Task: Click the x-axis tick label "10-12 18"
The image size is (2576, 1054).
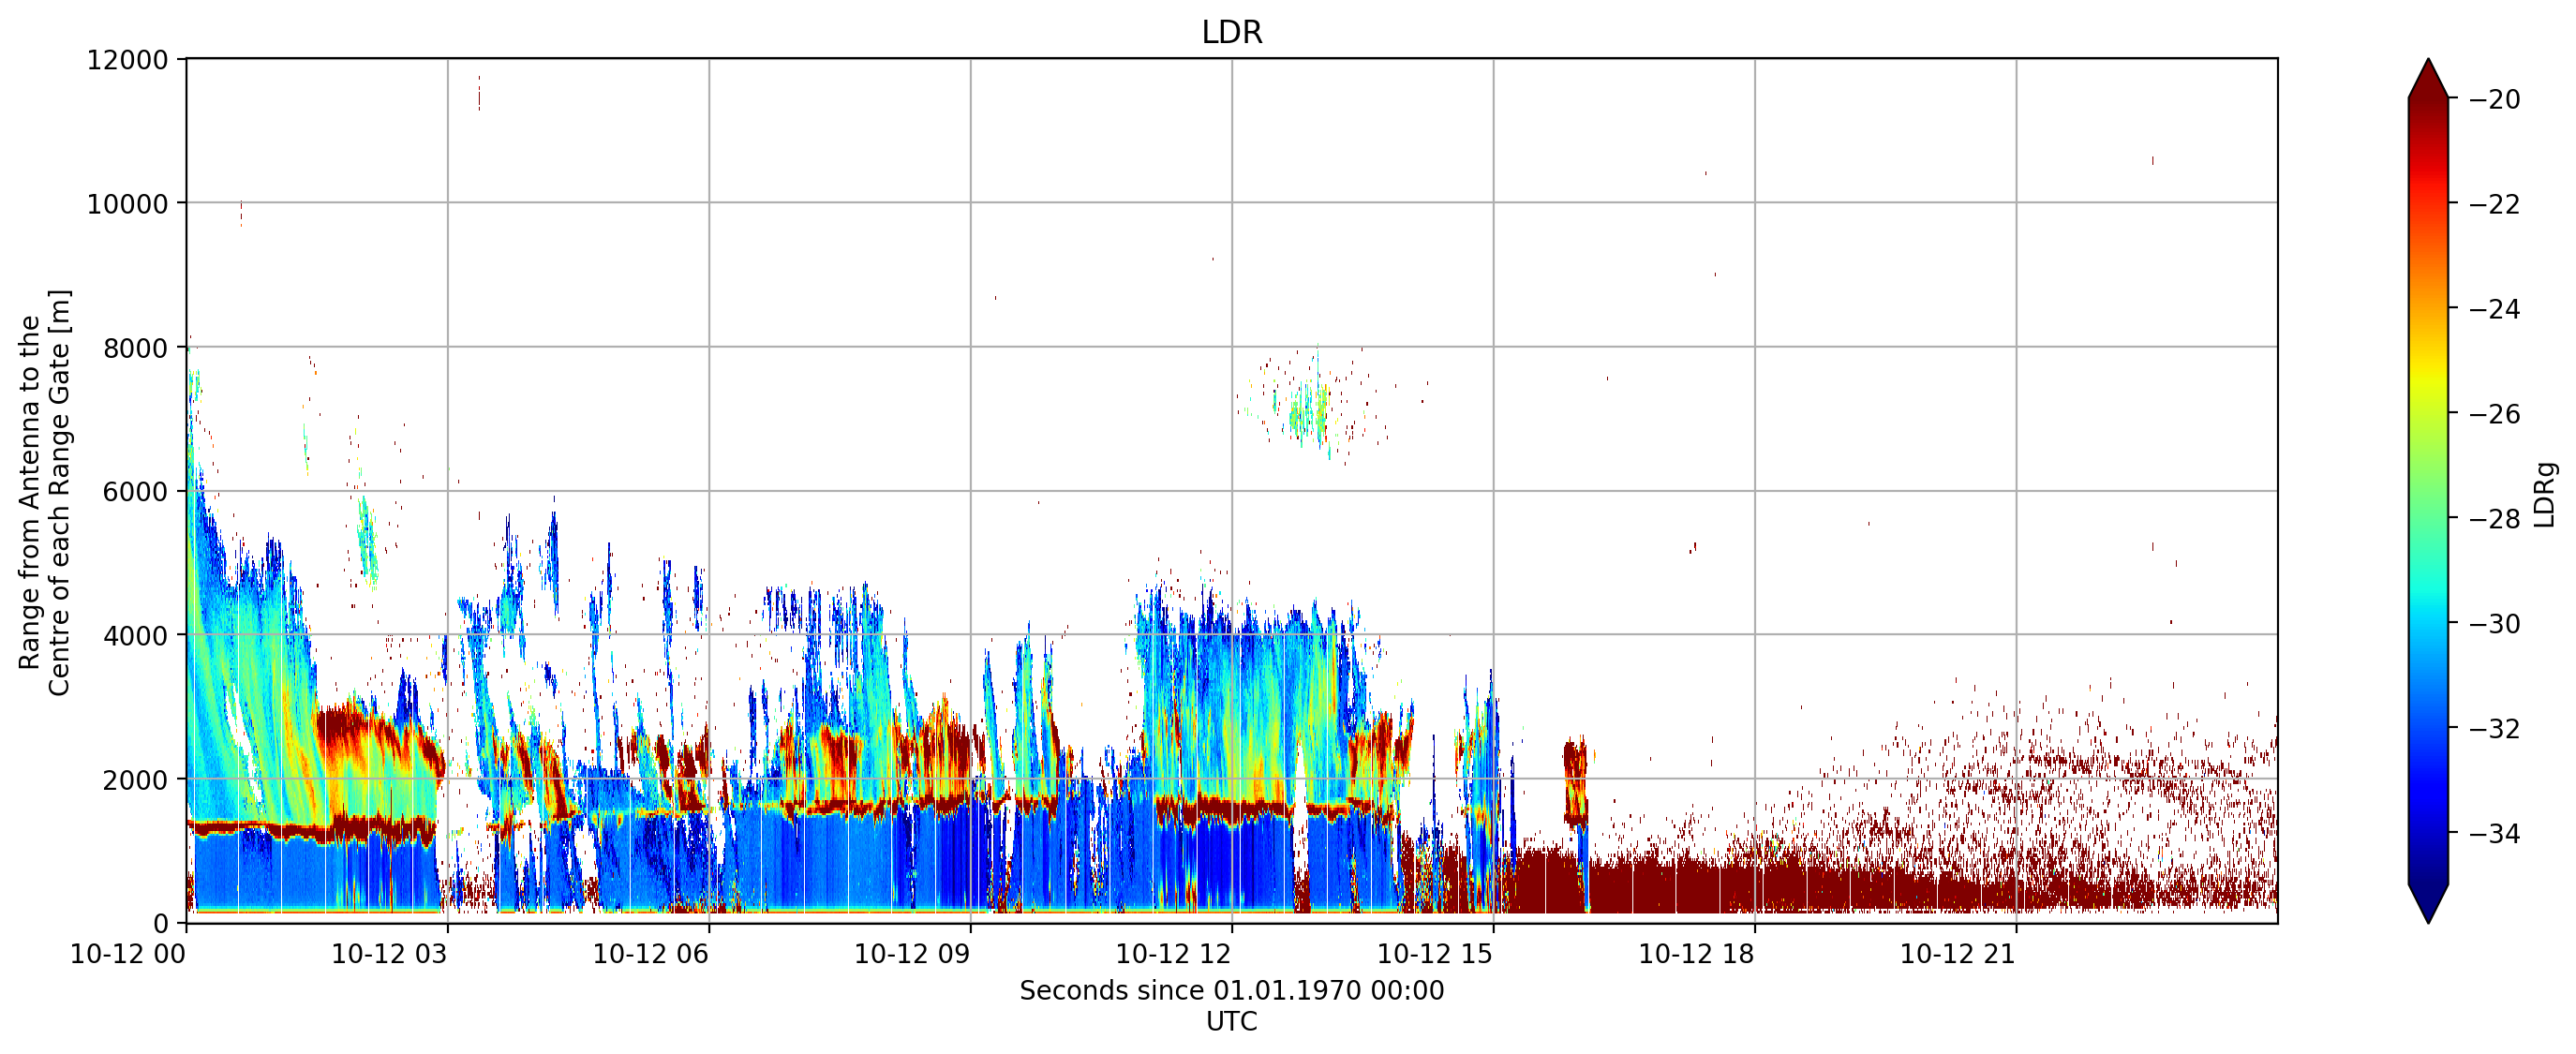Action: 1697,954
